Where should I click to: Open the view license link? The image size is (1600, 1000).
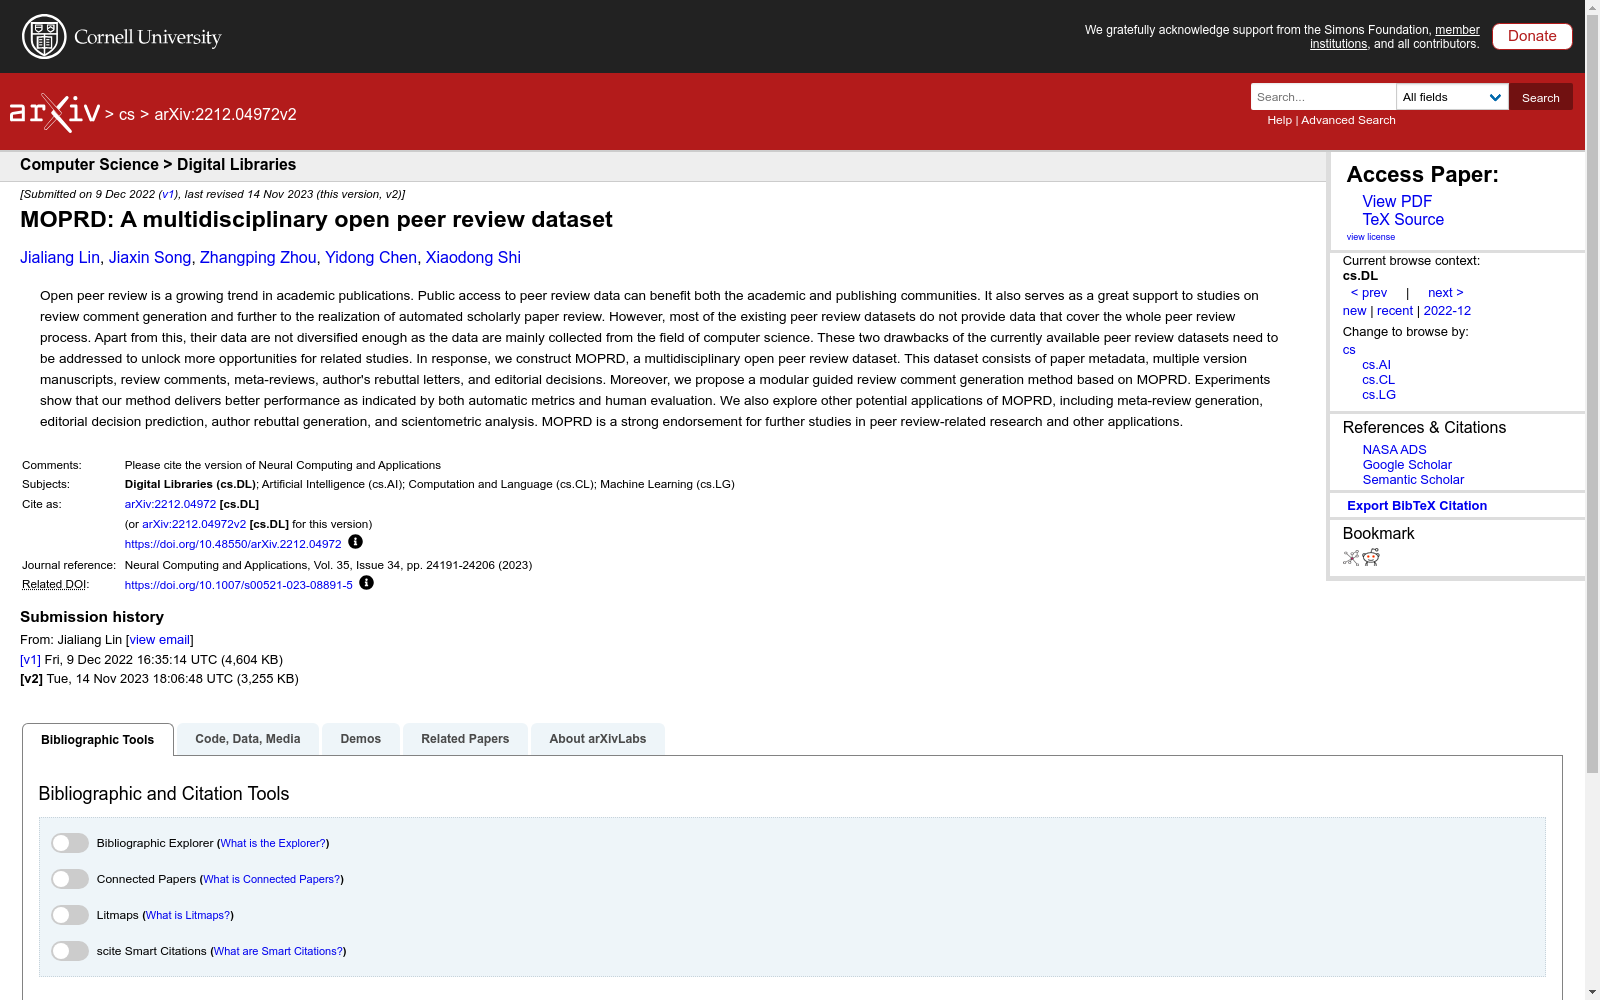tap(1371, 237)
